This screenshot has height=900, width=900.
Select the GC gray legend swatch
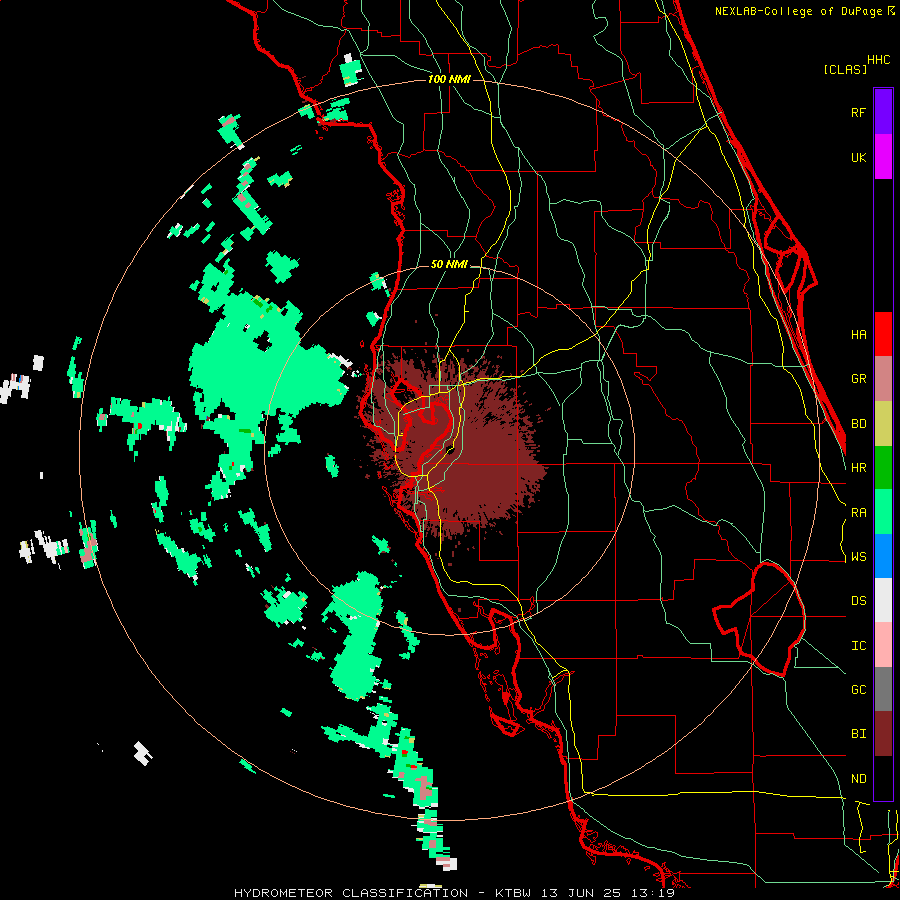(883, 689)
